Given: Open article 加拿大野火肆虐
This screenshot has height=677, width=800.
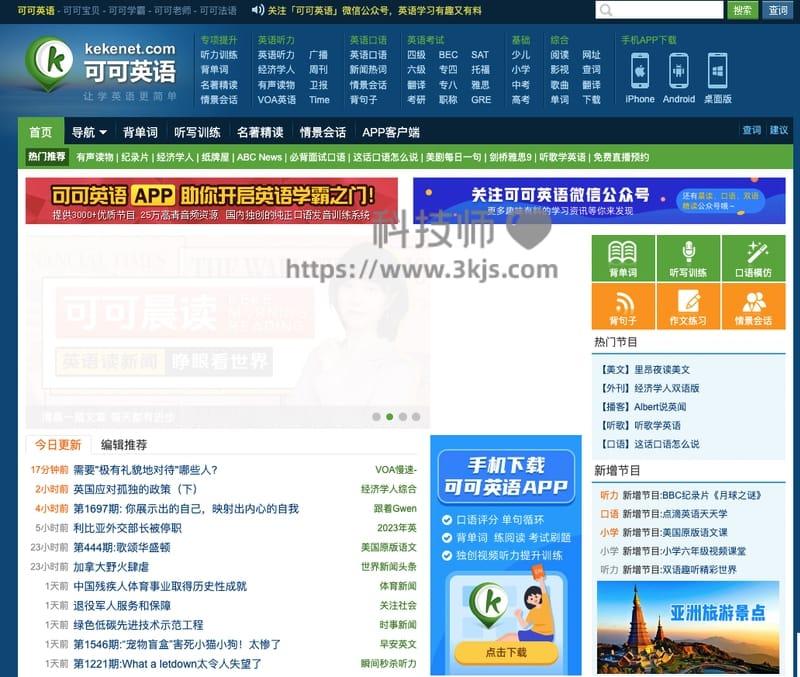Looking at the screenshot, I should 111,567.
